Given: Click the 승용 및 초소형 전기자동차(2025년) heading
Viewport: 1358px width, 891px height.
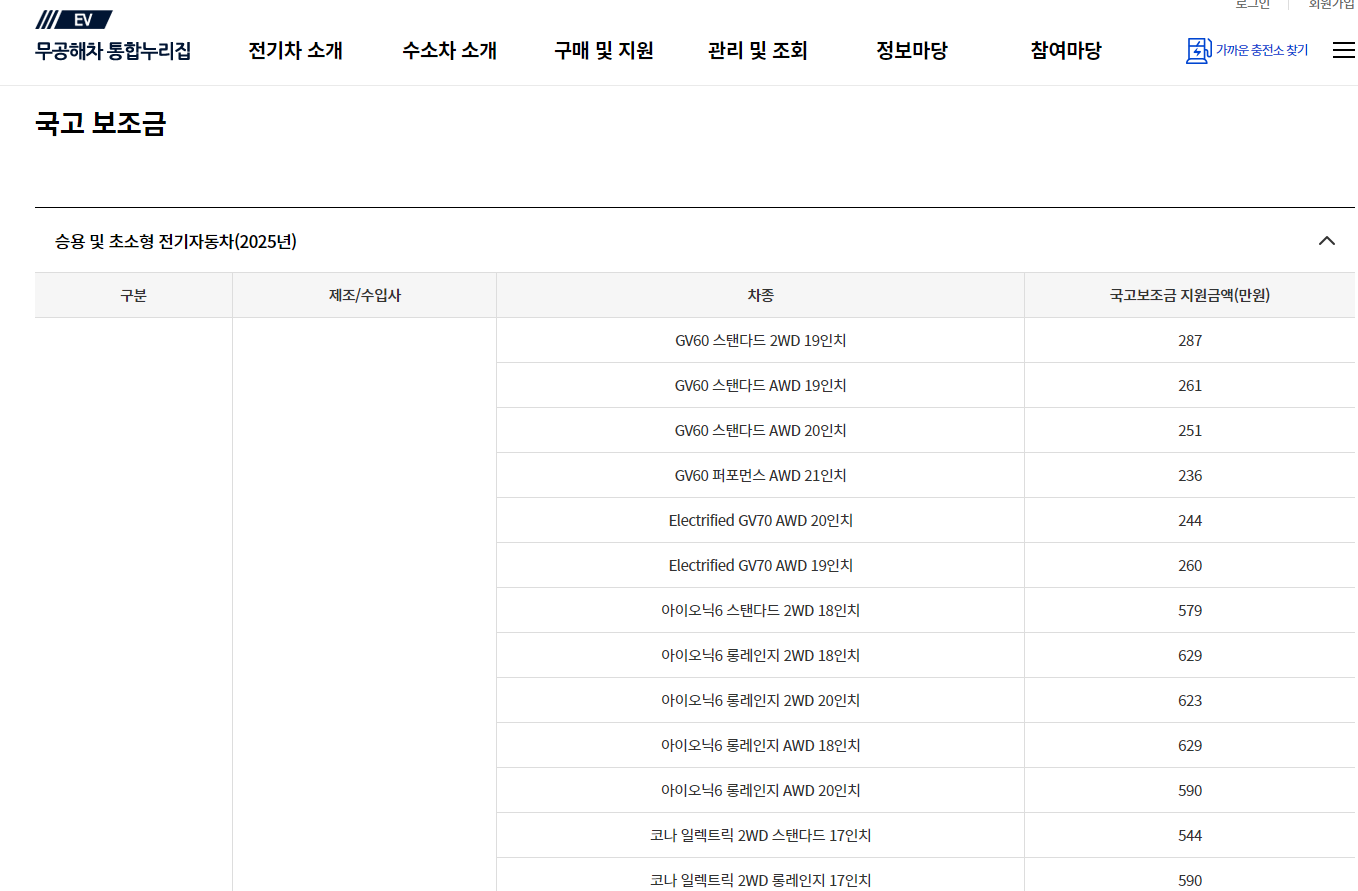Looking at the screenshot, I should point(176,241).
